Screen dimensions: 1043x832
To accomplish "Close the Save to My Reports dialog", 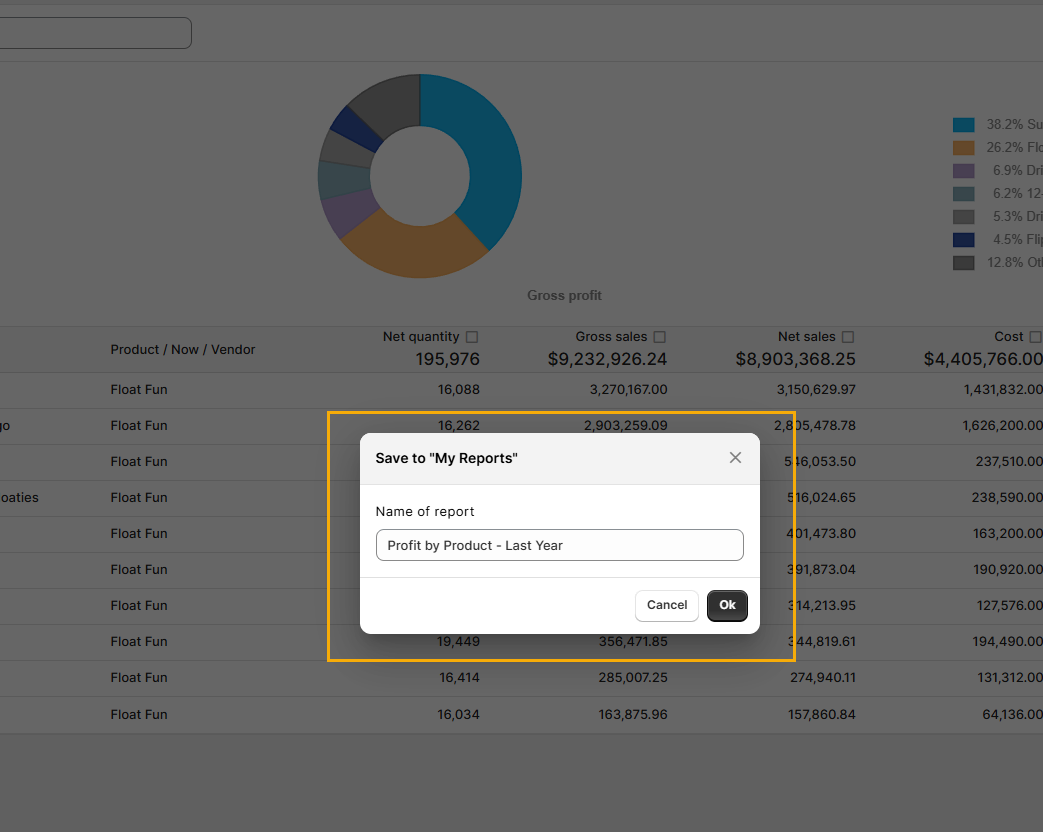I will click(x=735, y=458).
